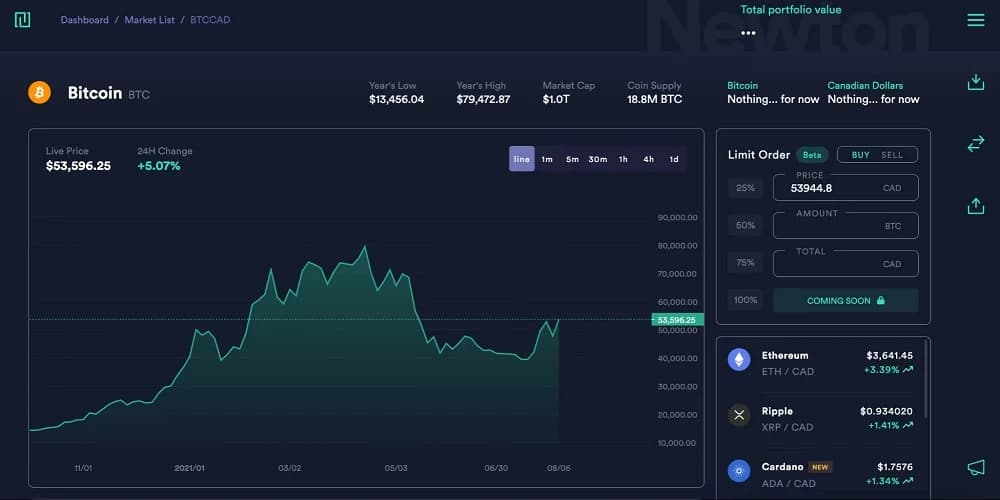The image size is (1000, 500).
Task: Select BUY in the order toggle
Action: pyautogui.click(x=860, y=155)
